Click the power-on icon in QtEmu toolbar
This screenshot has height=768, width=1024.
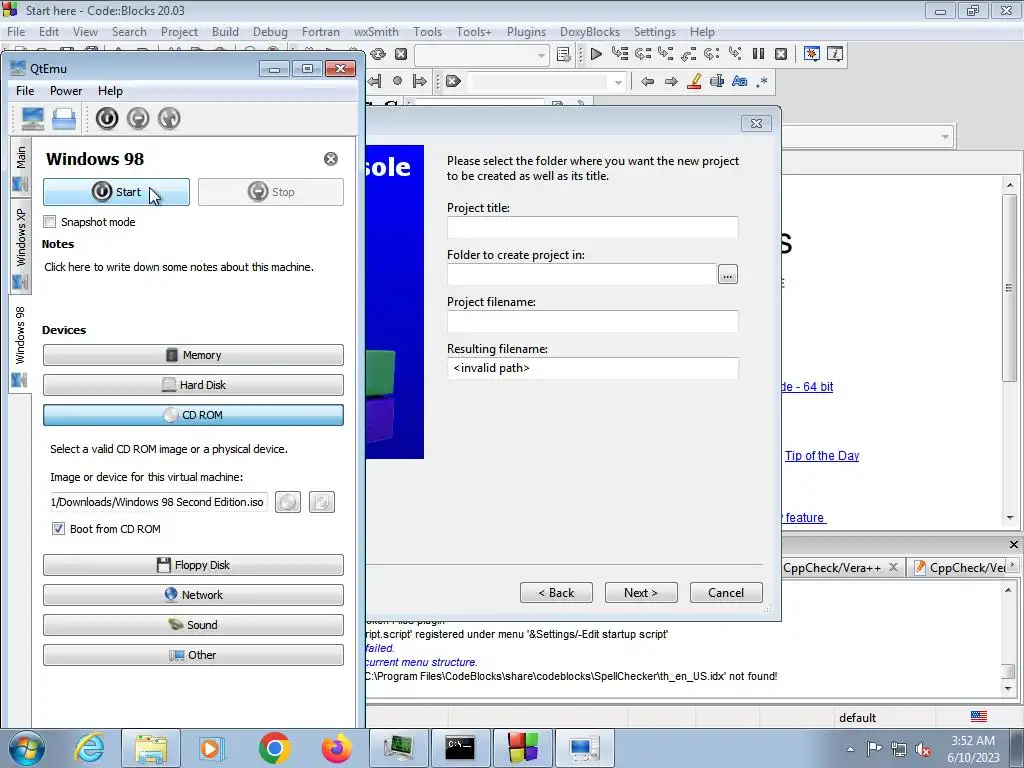pos(107,118)
